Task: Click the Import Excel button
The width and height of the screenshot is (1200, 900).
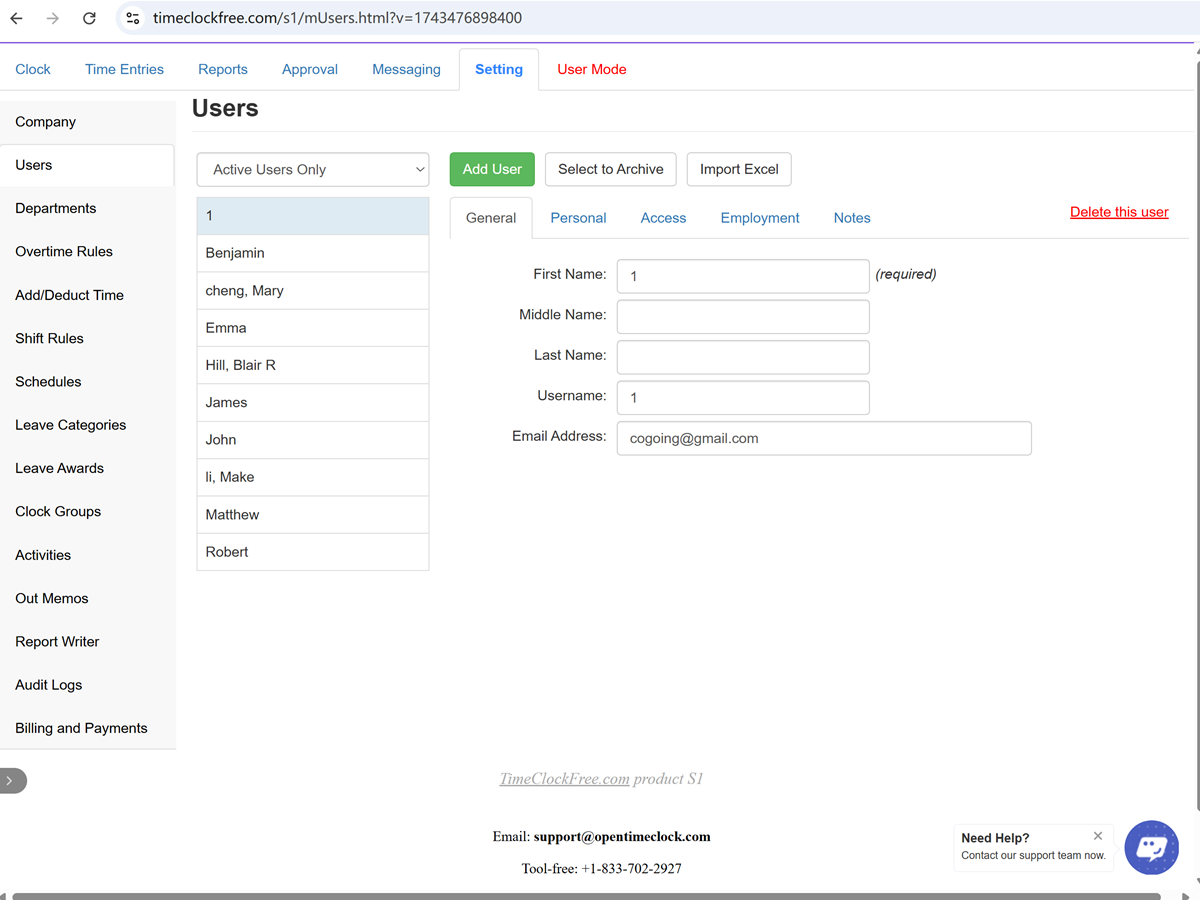Action: point(739,169)
